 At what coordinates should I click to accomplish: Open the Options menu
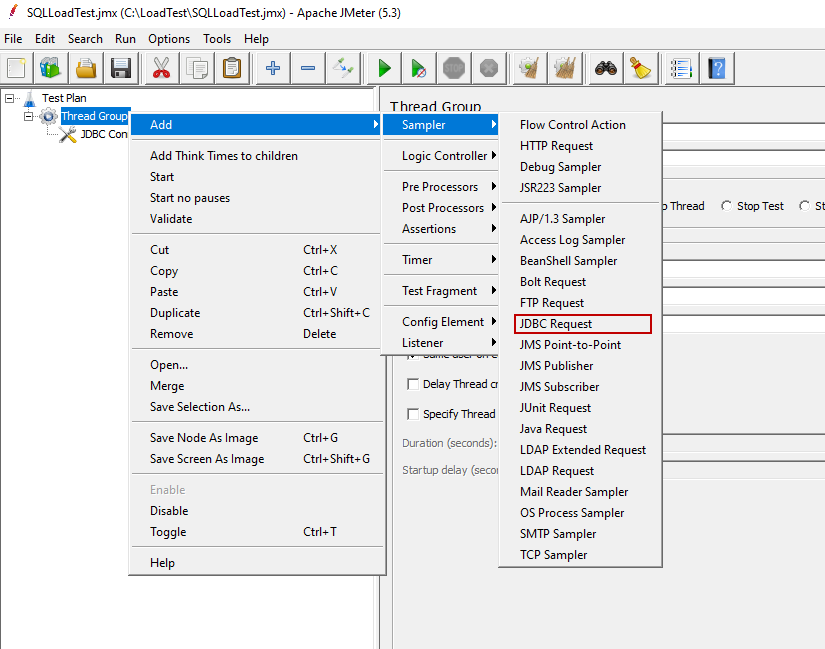[169, 39]
